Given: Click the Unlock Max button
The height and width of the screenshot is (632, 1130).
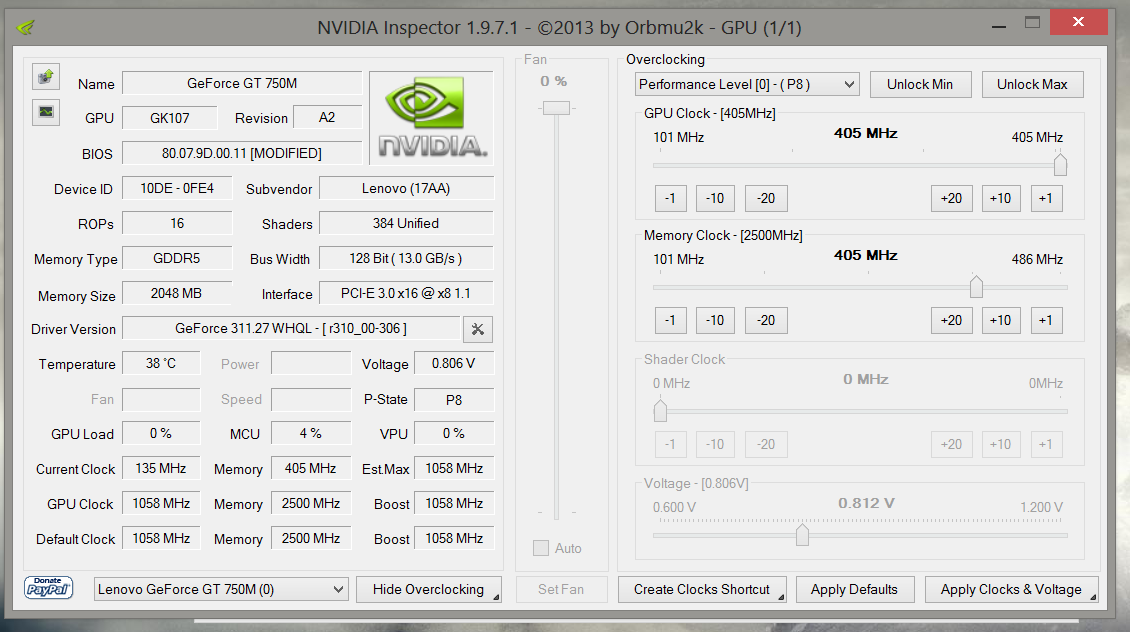Looking at the screenshot, I should click(x=1032, y=84).
